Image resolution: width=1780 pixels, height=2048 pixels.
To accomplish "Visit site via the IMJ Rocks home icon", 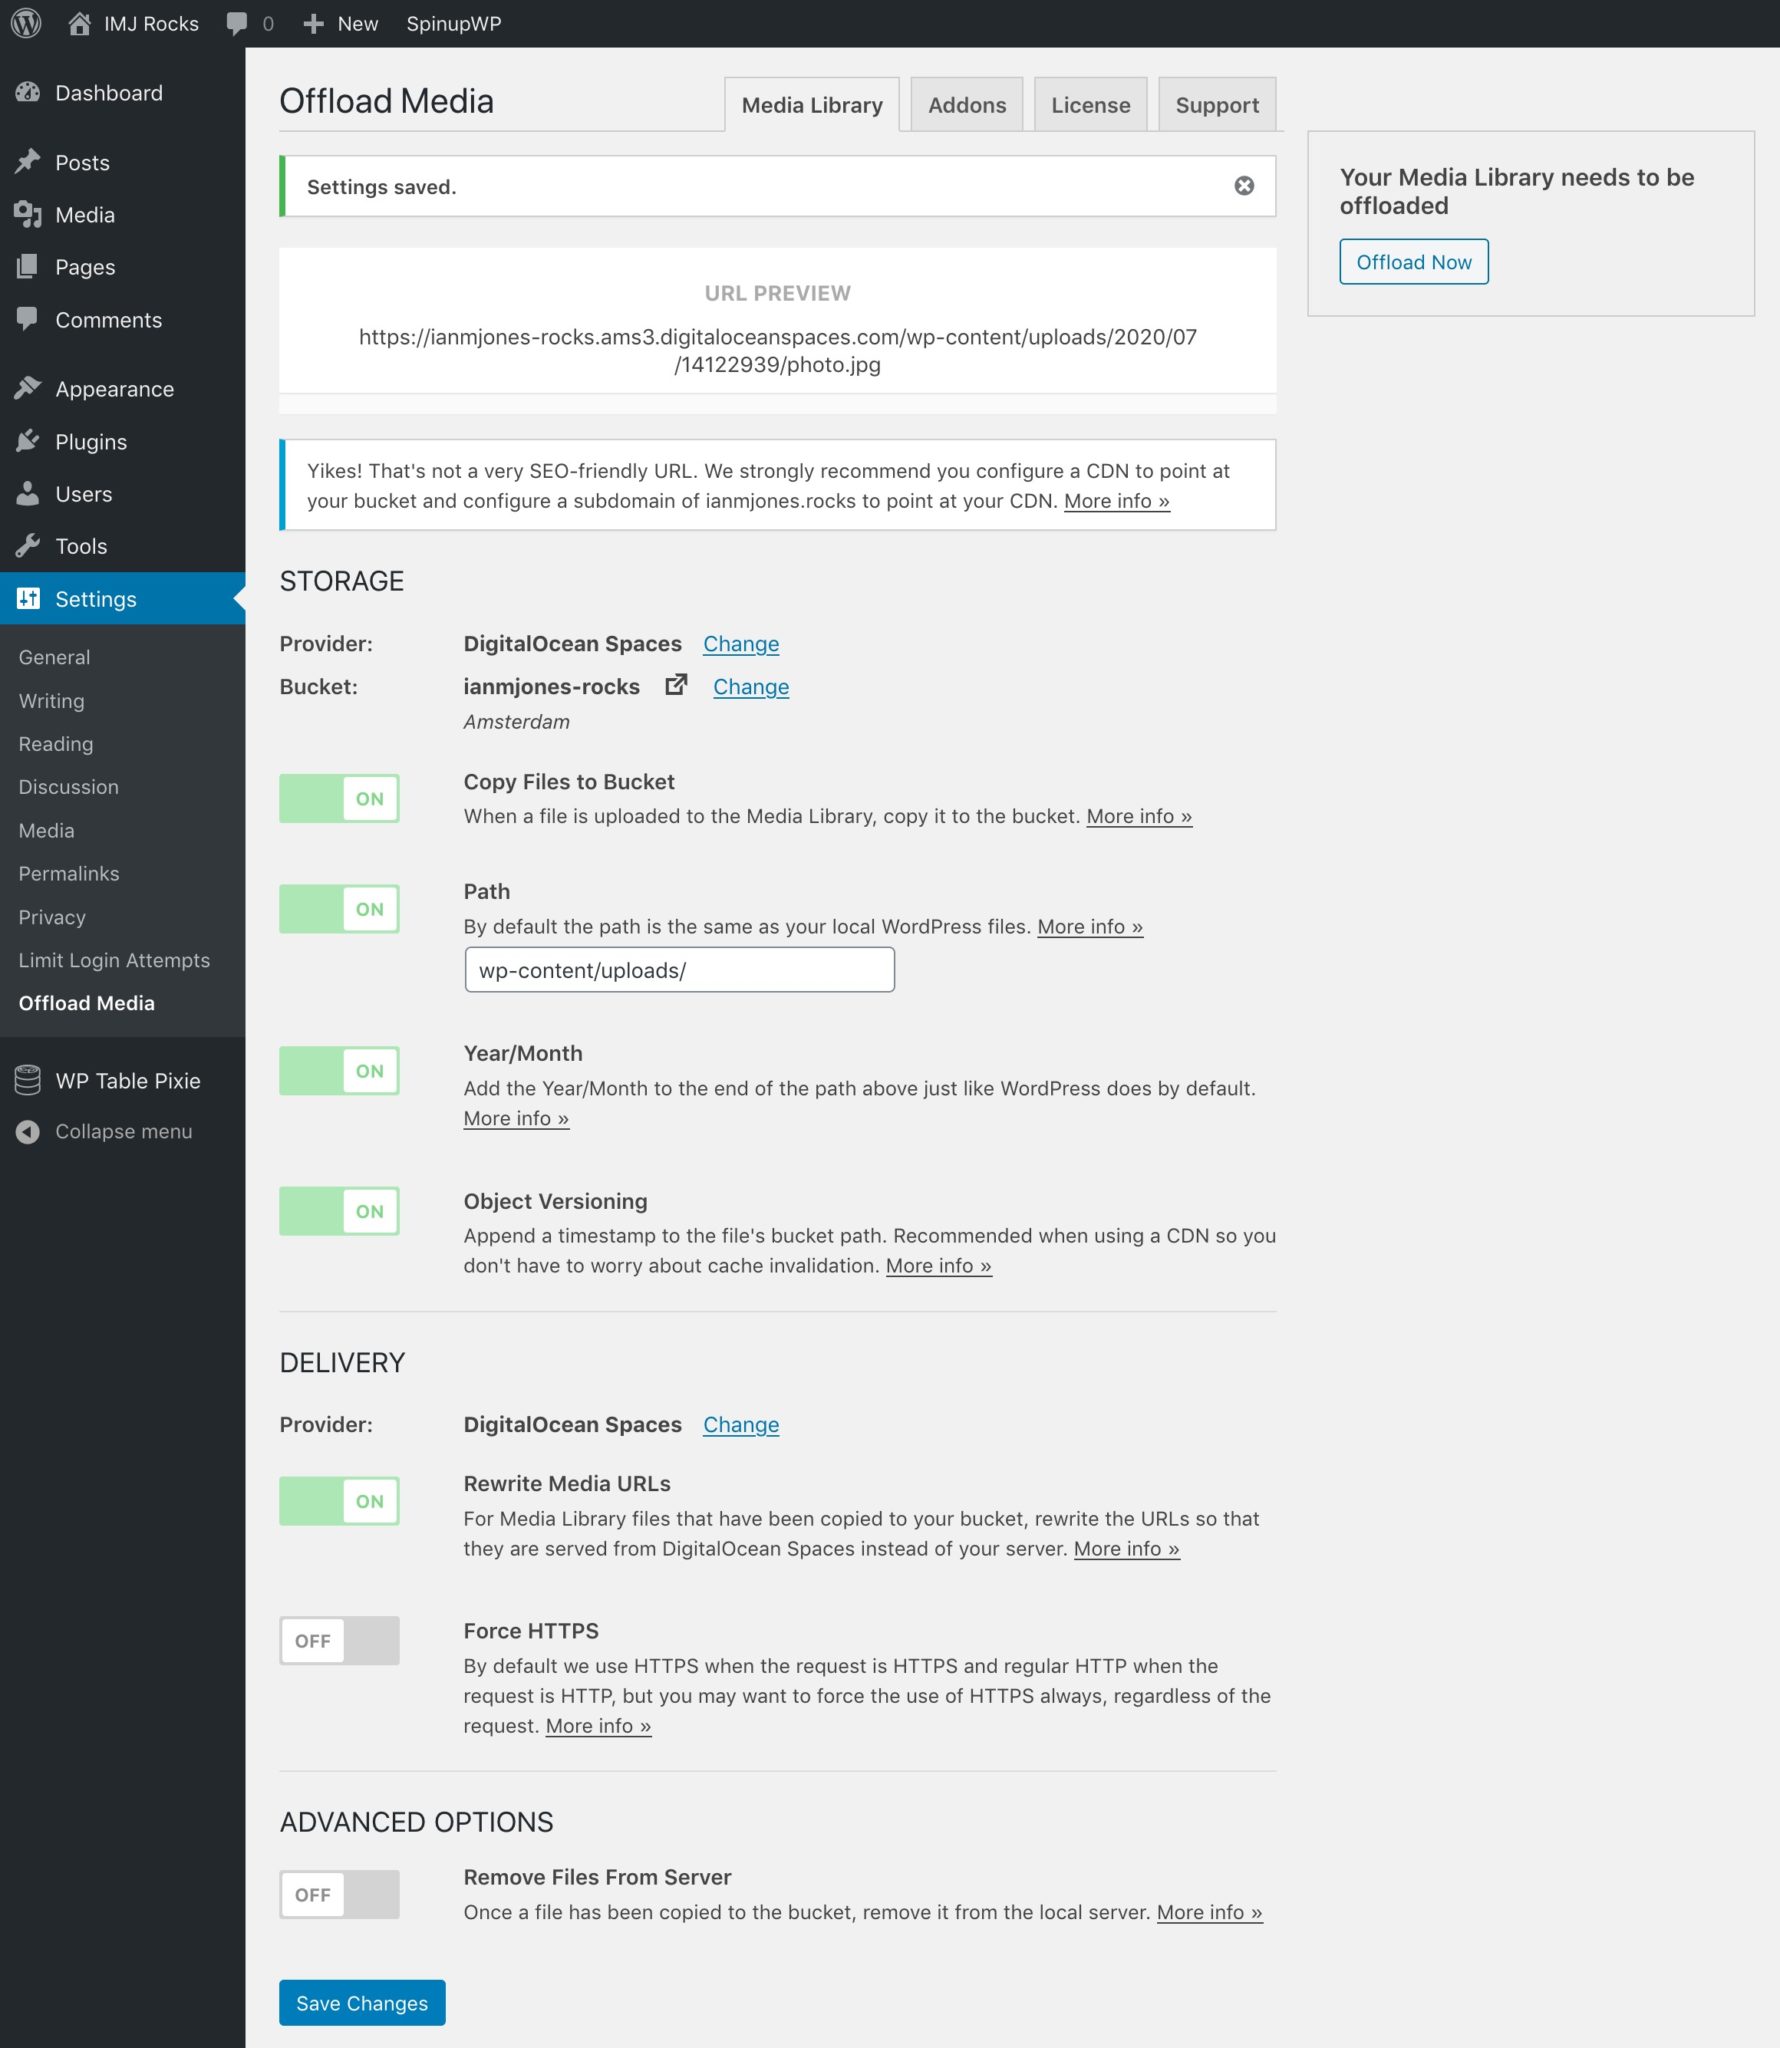I will [x=80, y=23].
